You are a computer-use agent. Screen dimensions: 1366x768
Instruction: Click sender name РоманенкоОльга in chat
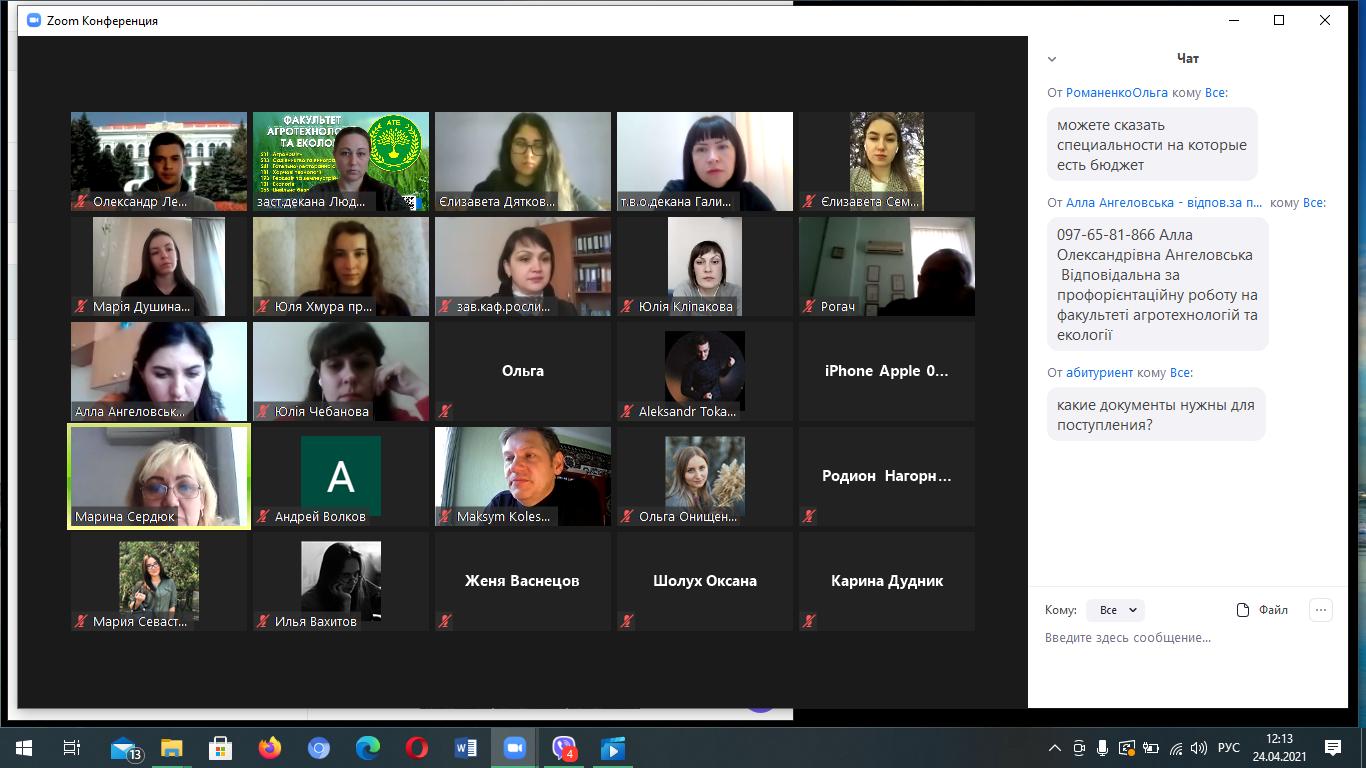[1117, 93]
